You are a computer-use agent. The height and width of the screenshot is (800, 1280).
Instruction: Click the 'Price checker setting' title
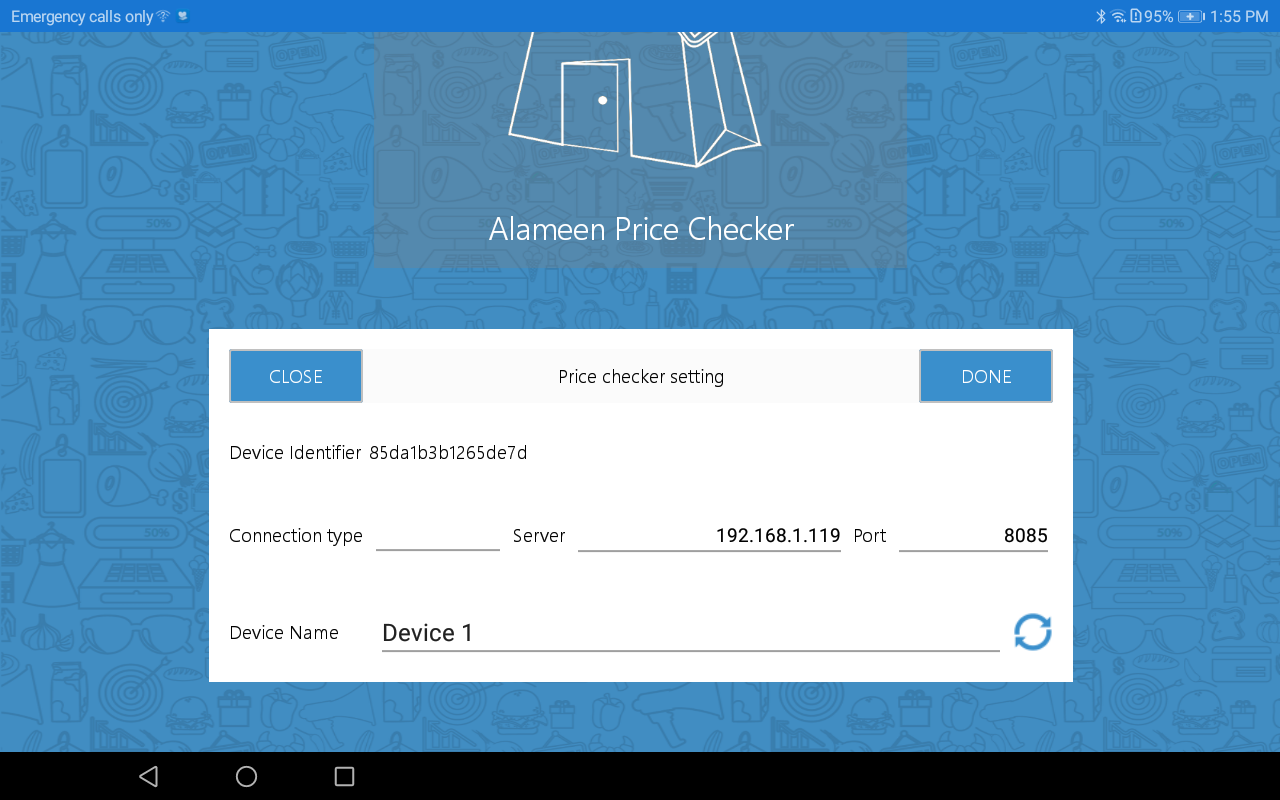coord(641,377)
